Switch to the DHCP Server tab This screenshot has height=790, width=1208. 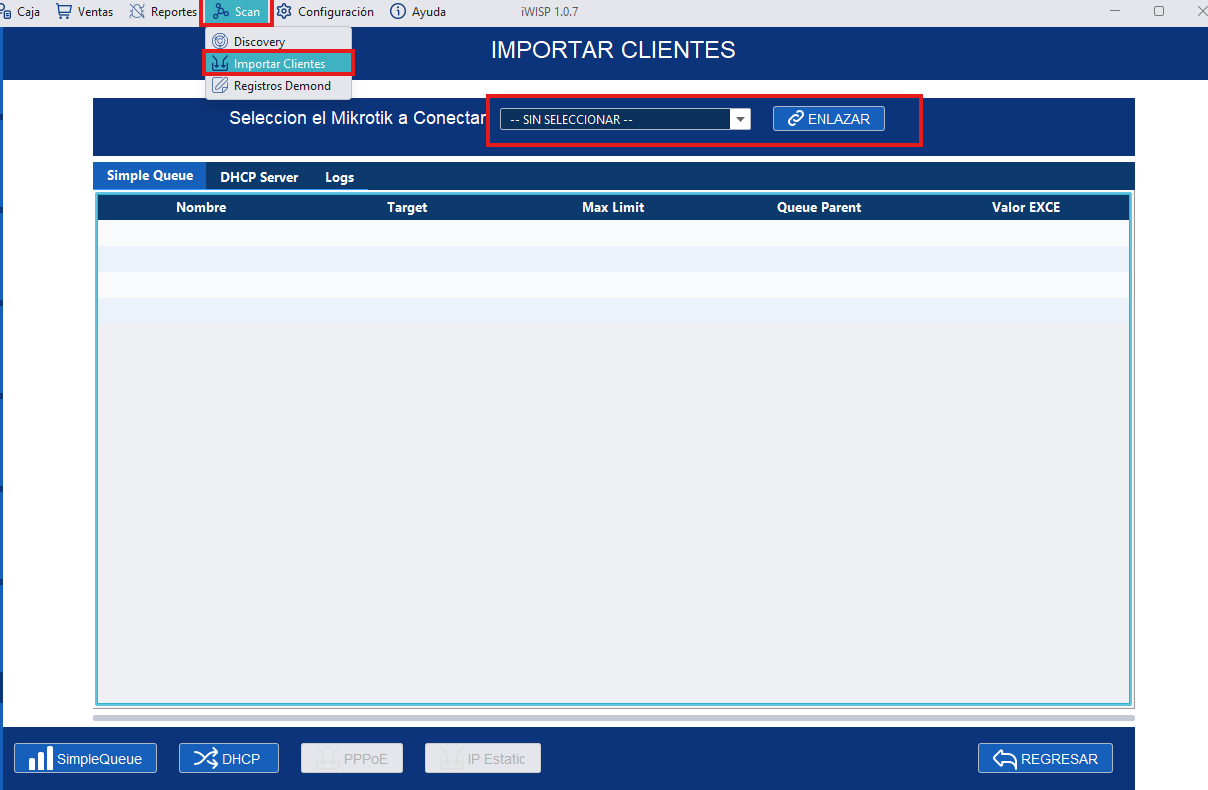coord(259,177)
